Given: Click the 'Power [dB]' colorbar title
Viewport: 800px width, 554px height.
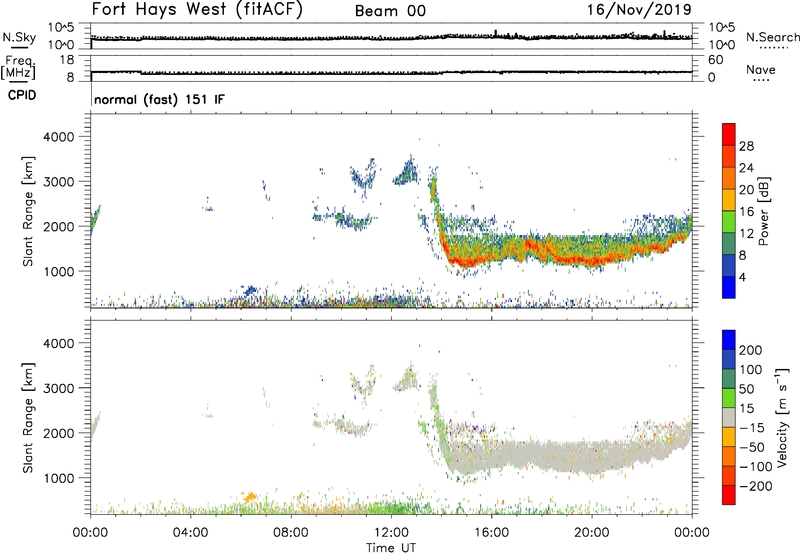Looking at the screenshot, I should (764, 211).
